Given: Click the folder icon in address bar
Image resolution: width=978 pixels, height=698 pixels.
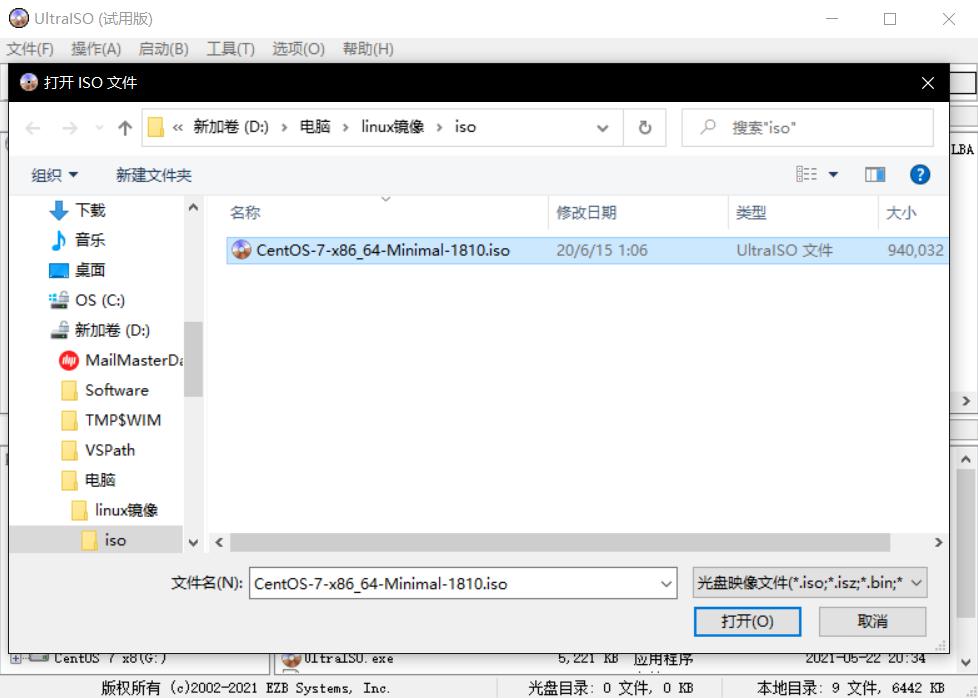Looking at the screenshot, I should pyautogui.click(x=156, y=127).
